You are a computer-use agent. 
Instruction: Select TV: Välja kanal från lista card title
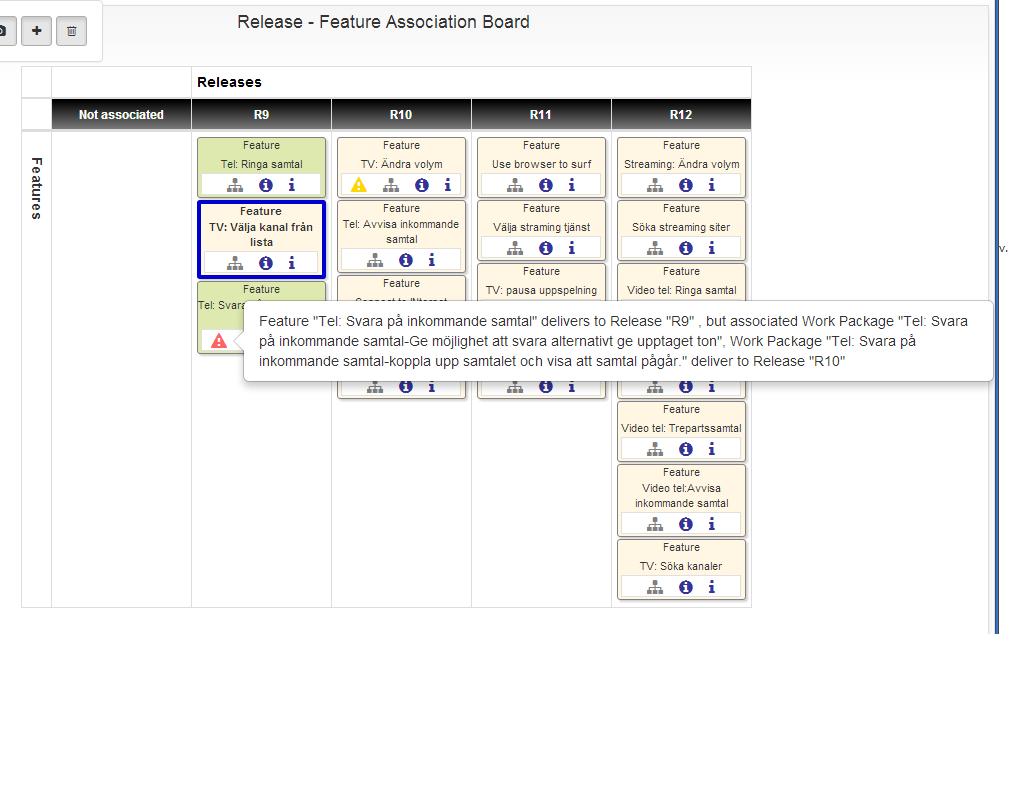point(261,234)
